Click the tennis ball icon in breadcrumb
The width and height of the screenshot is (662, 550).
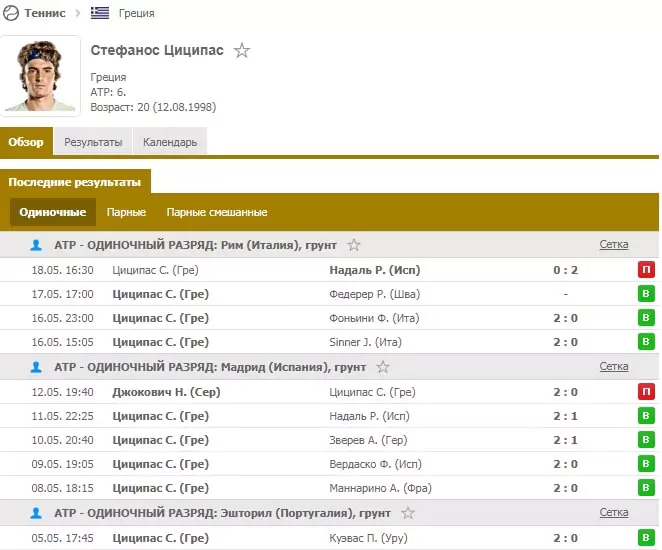(x=11, y=13)
